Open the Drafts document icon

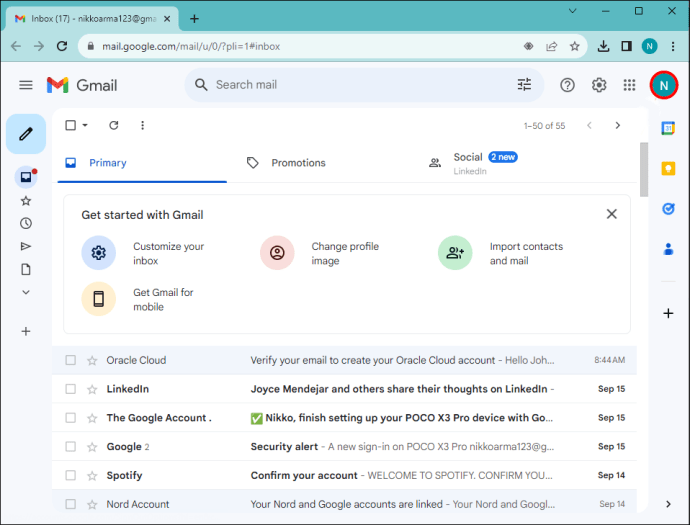(x=26, y=269)
